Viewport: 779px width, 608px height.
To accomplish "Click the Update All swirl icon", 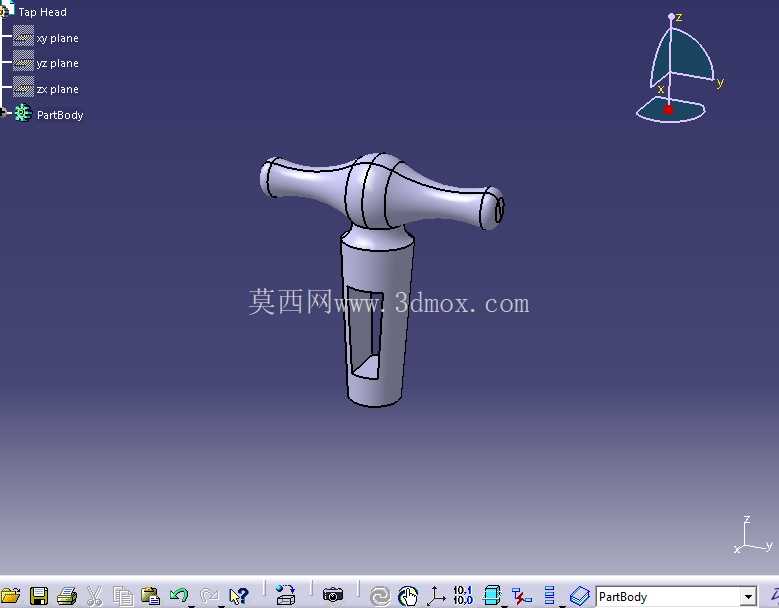I will point(380,596).
